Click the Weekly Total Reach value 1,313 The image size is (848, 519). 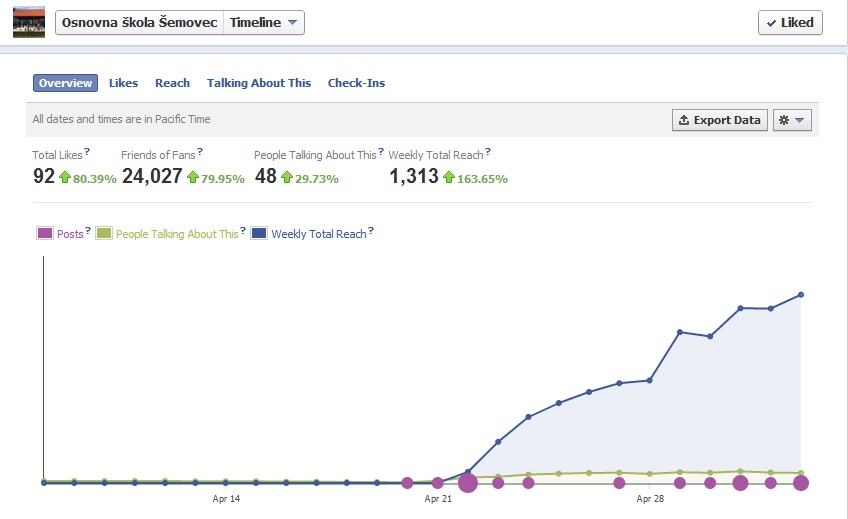tap(414, 176)
